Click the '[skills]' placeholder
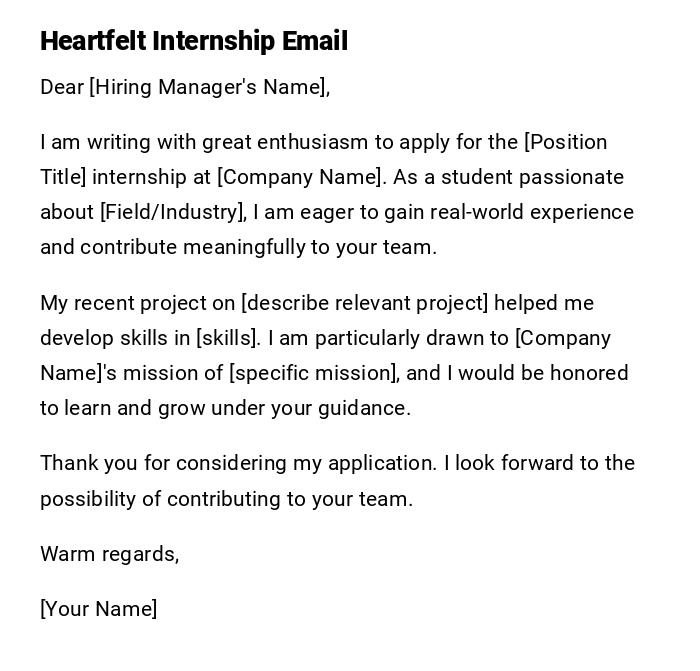 tap(228, 338)
